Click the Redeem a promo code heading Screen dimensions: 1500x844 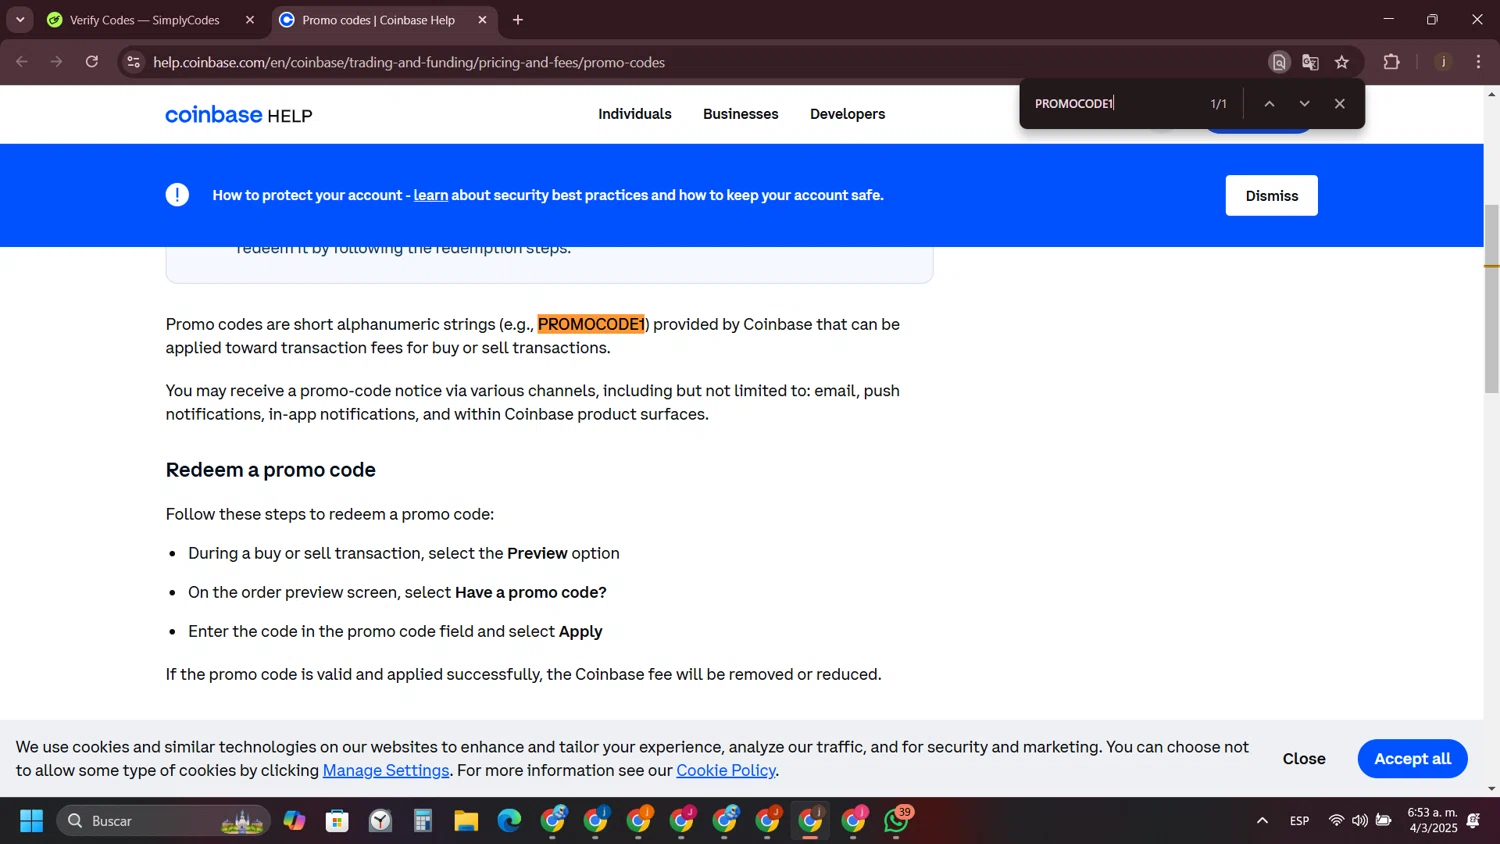click(x=271, y=470)
